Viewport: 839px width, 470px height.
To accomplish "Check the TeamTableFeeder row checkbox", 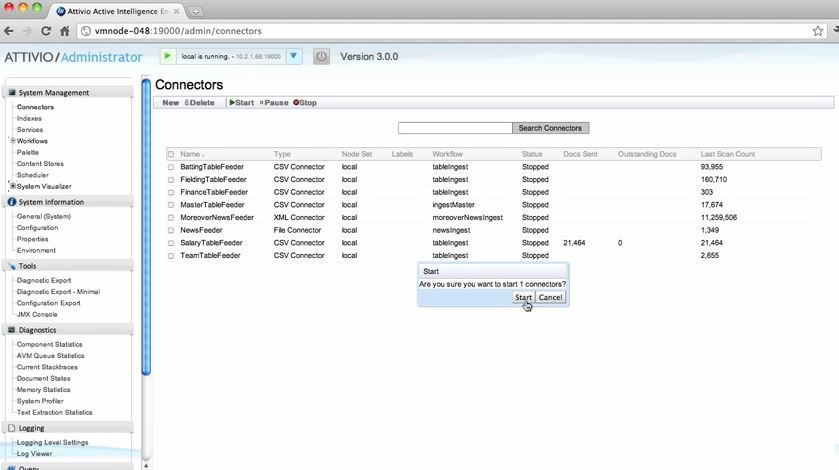I will point(171,256).
